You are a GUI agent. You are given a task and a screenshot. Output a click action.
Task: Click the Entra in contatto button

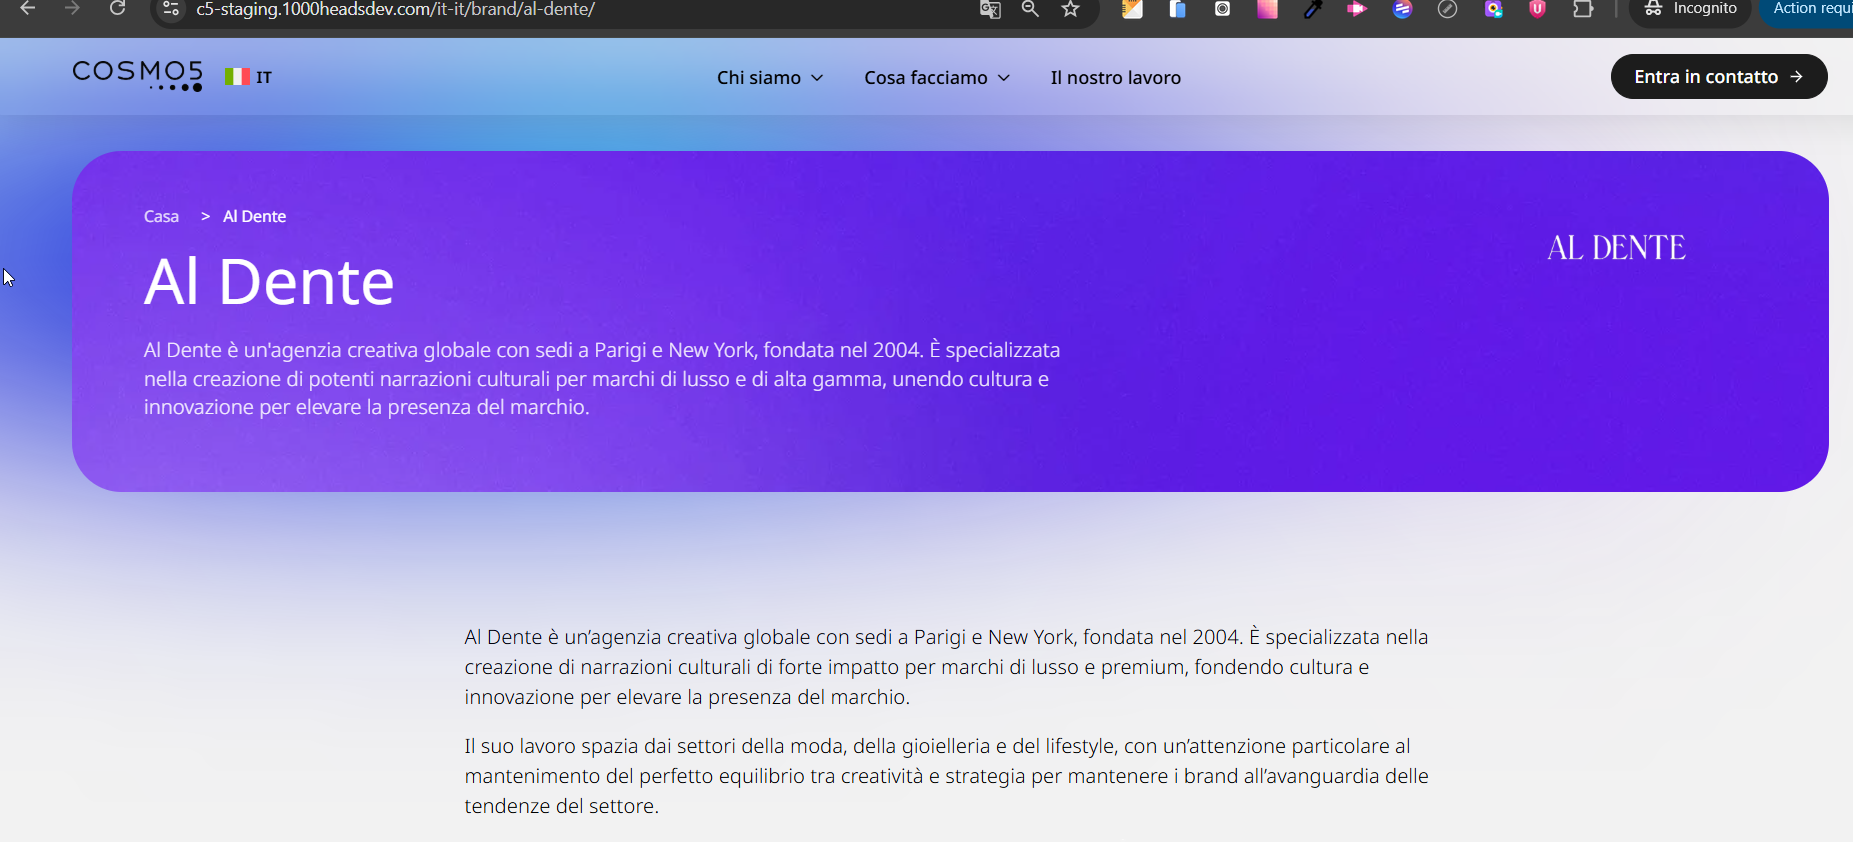[x=1719, y=77]
